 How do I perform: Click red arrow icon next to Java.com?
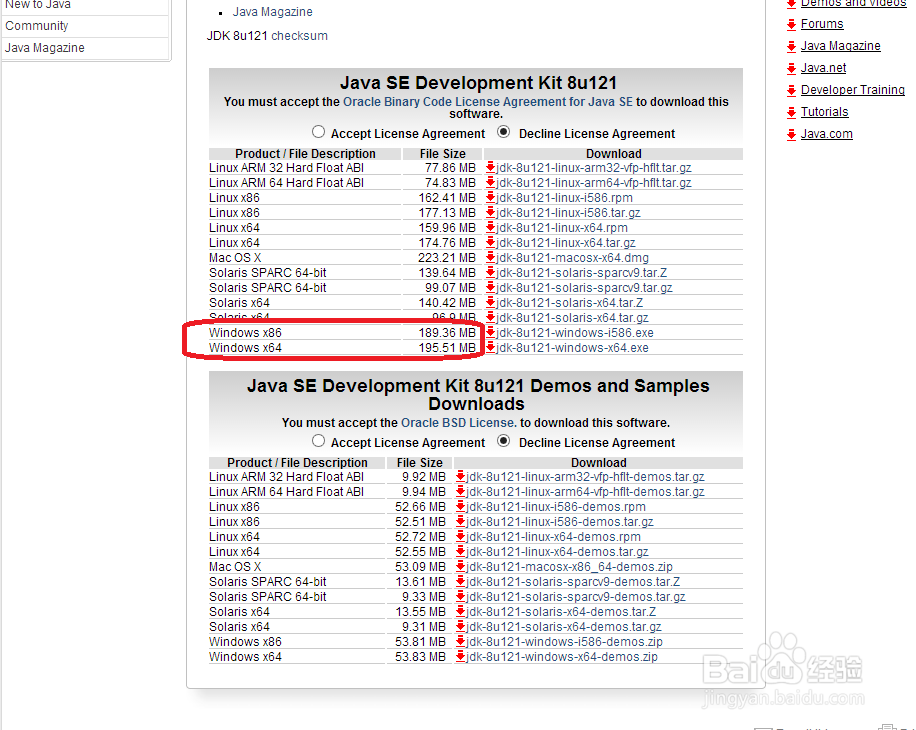click(792, 135)
